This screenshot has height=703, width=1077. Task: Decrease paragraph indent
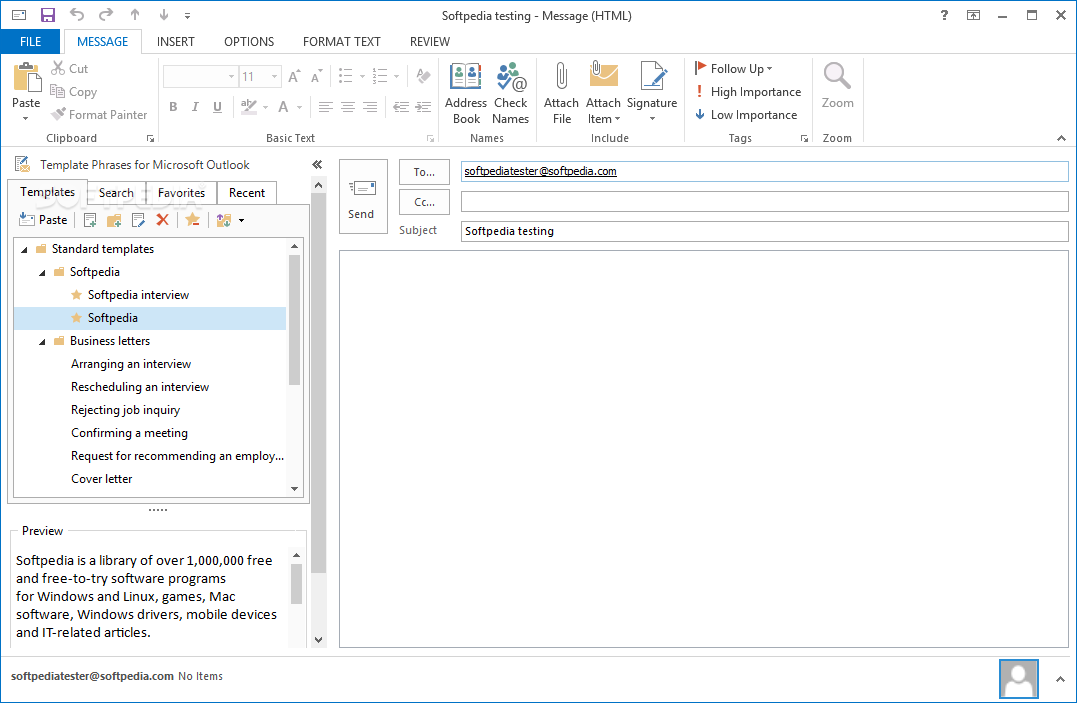(401, 107)
